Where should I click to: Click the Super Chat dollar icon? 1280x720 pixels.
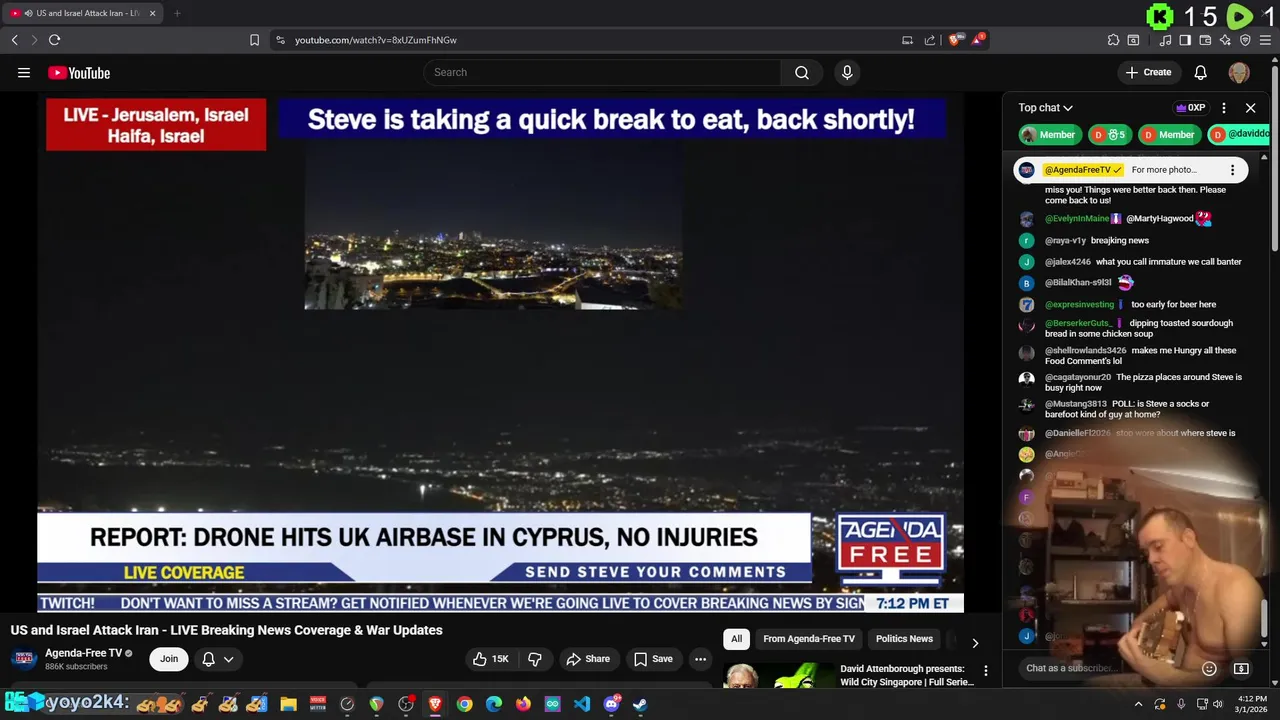[1241, 668]
